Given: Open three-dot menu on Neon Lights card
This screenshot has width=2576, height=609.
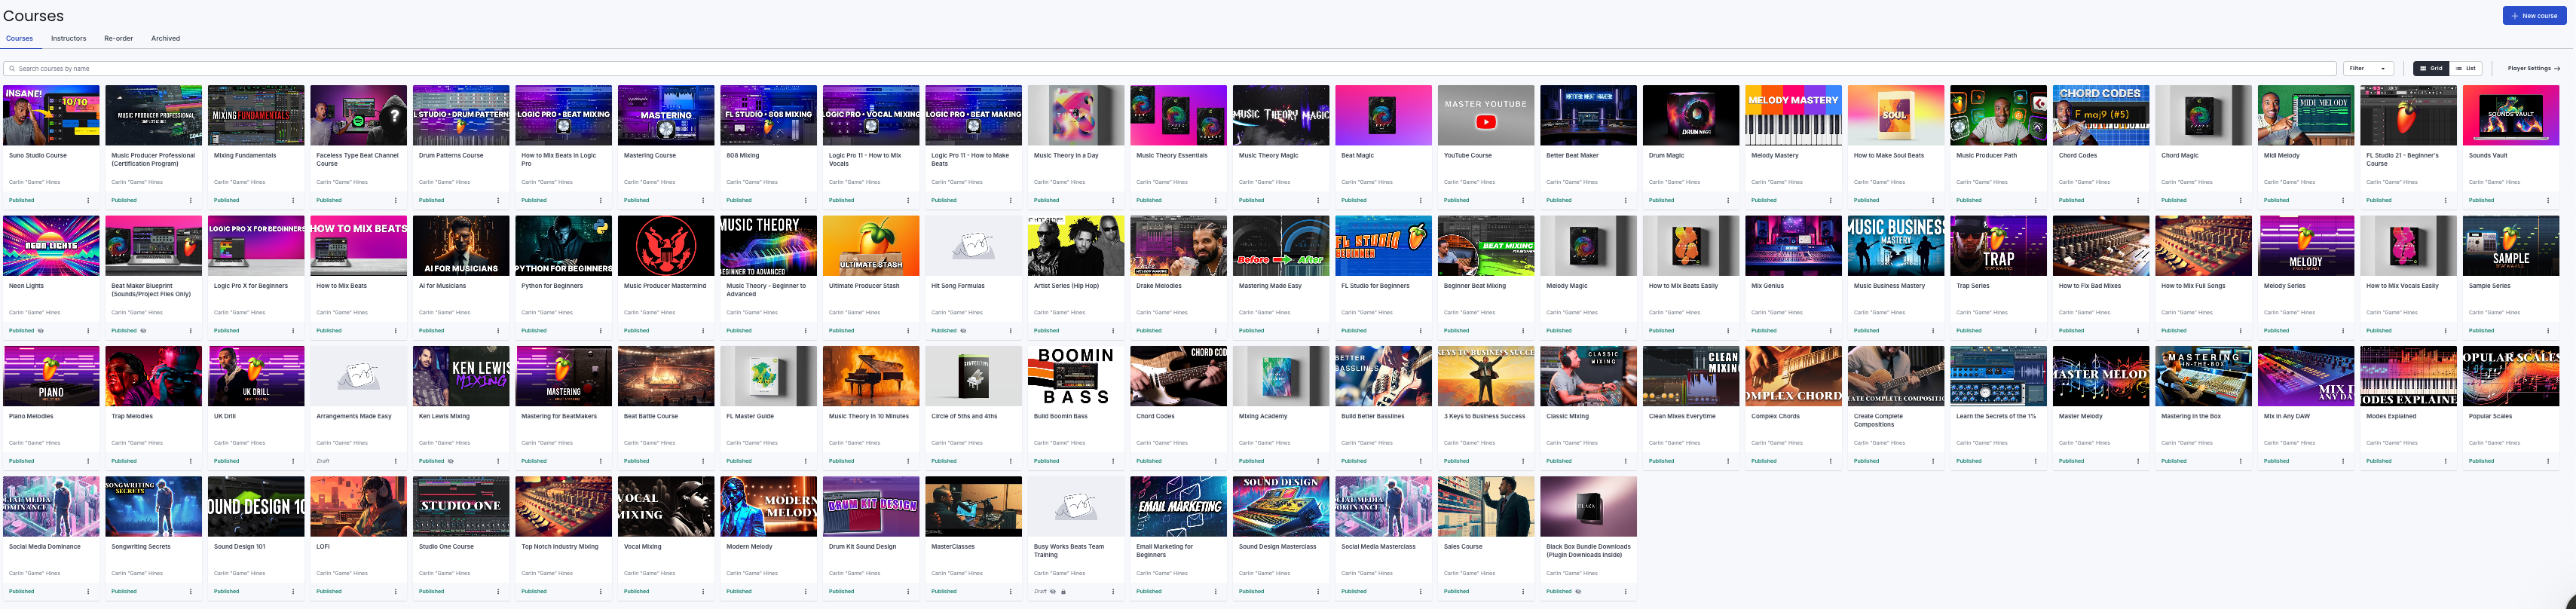Looking at the screenshot, I should (x=88, y=331).
